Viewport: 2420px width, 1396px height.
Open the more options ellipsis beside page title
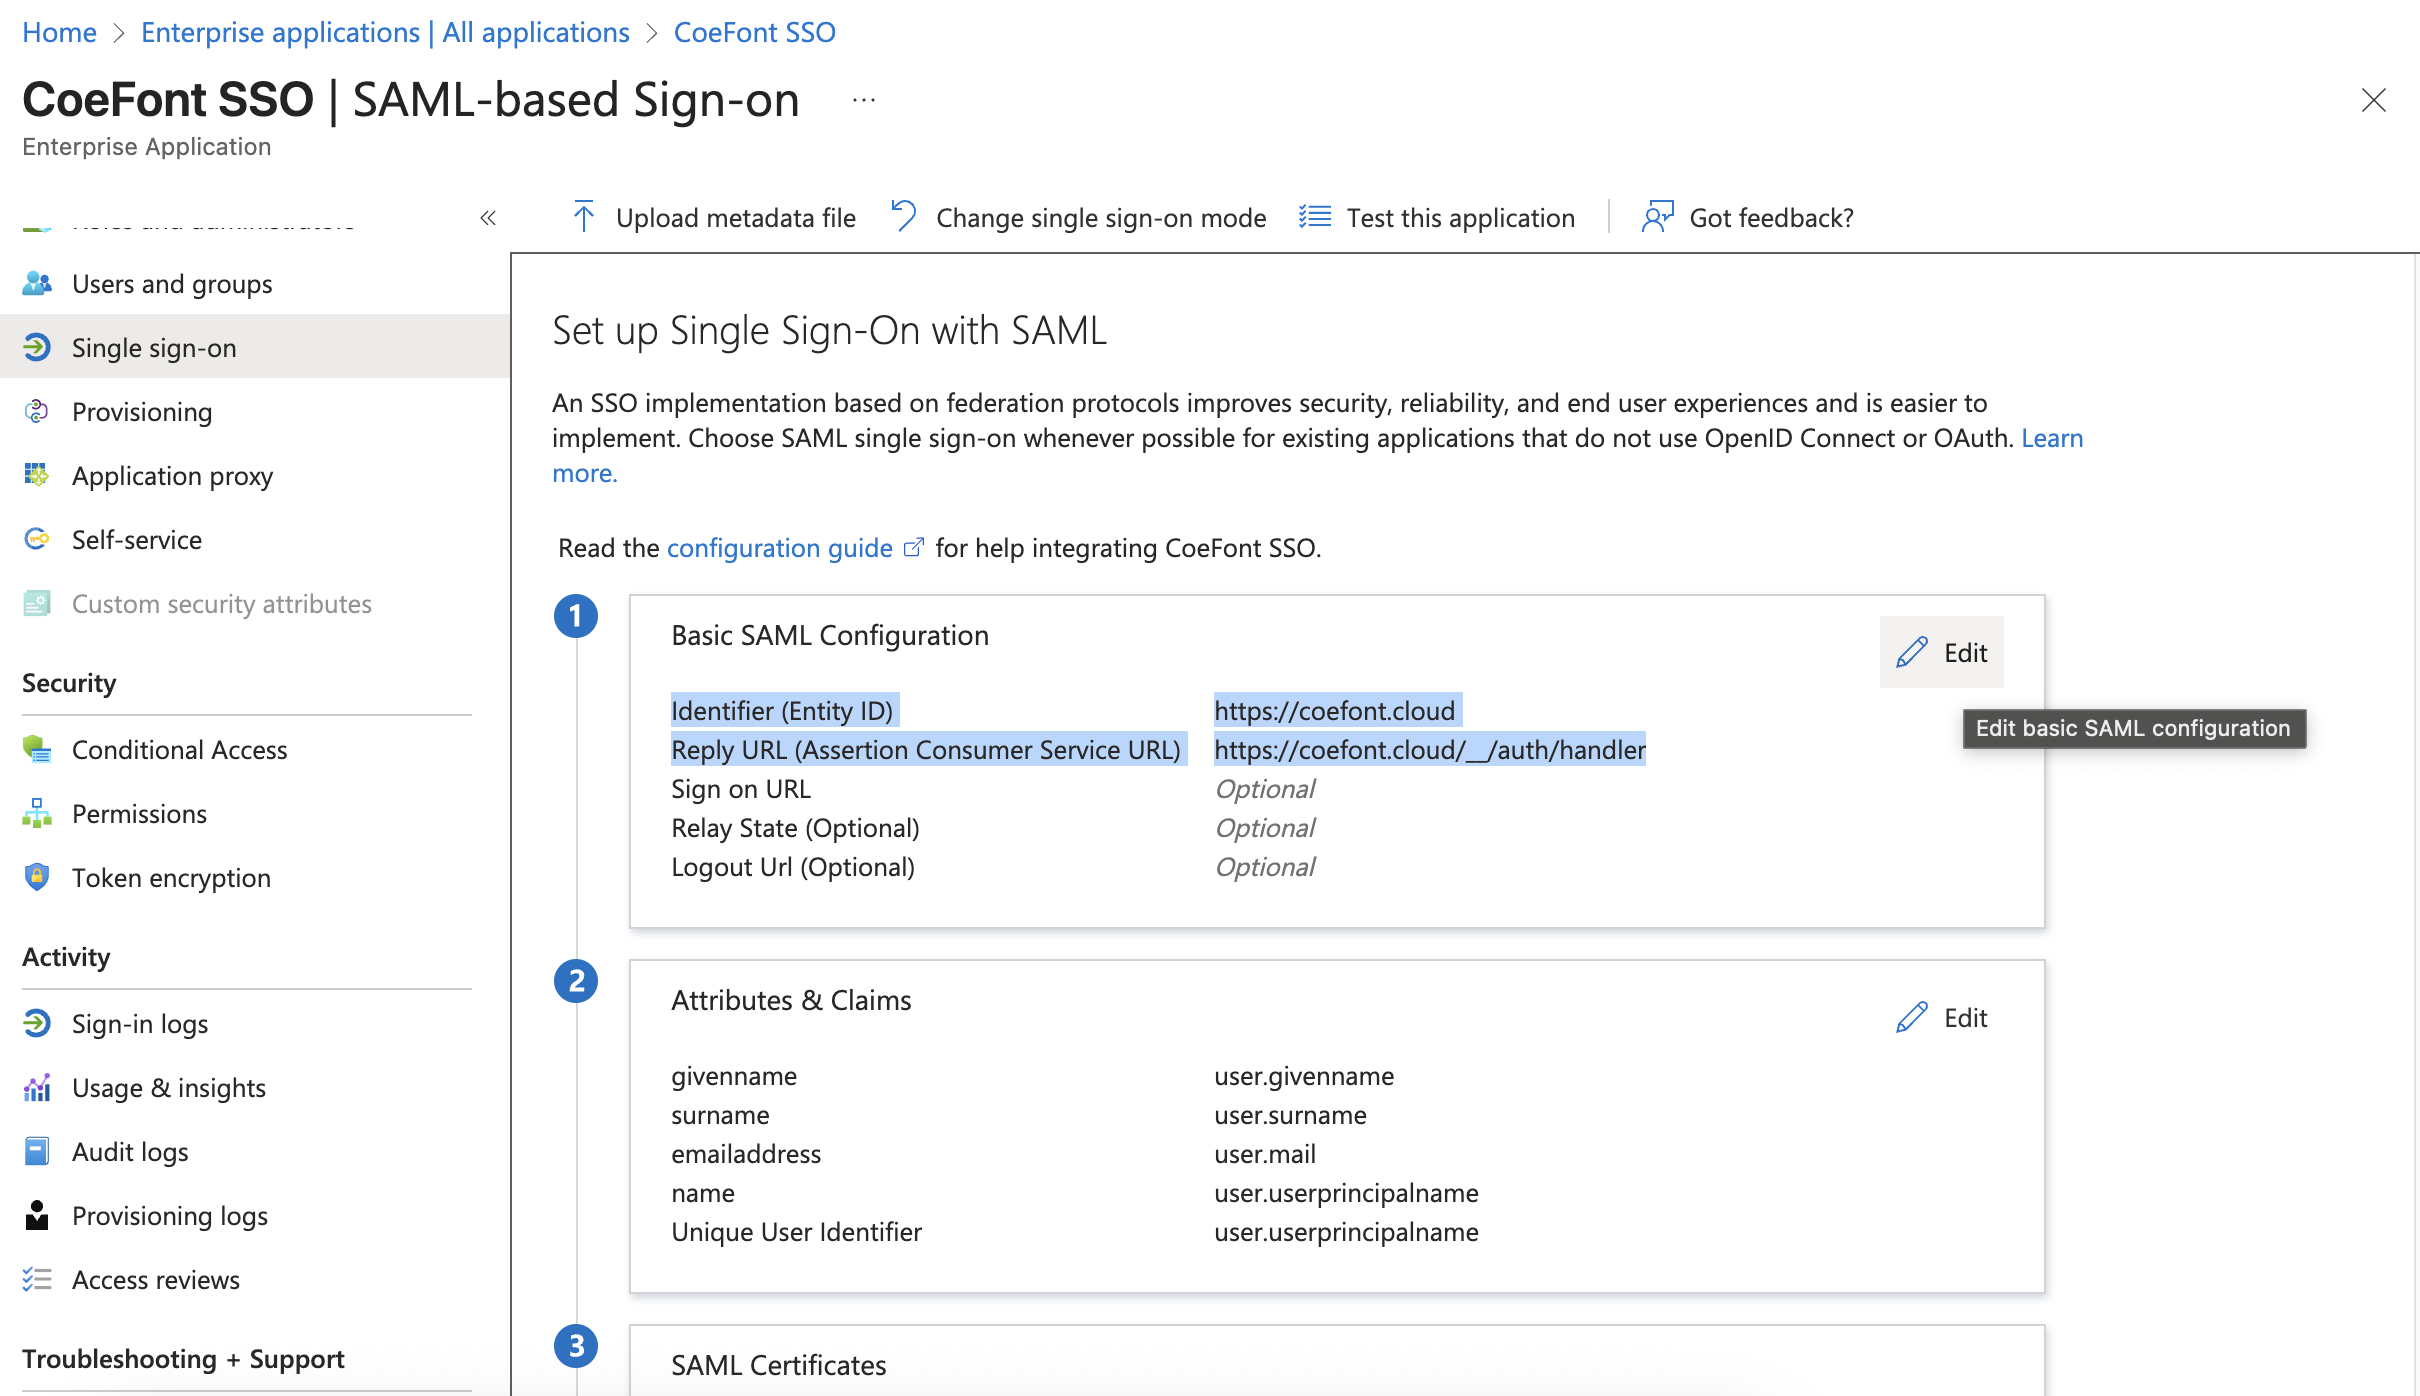pyautogui.click(x=864, y=100)
